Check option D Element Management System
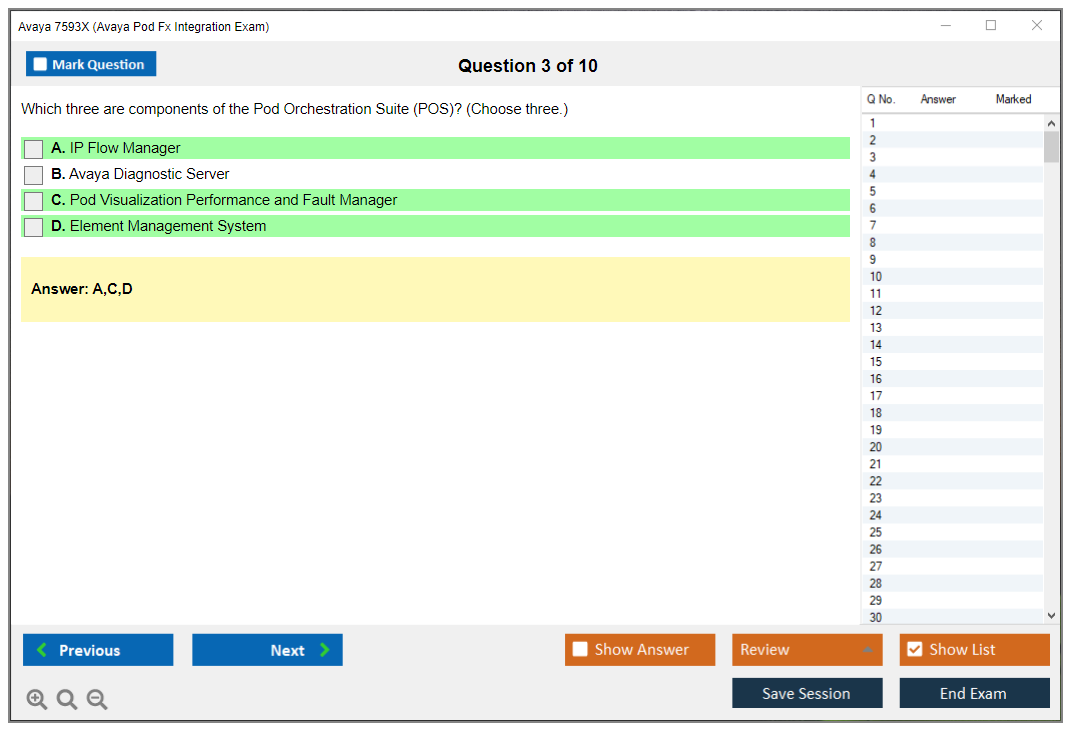 34,227
